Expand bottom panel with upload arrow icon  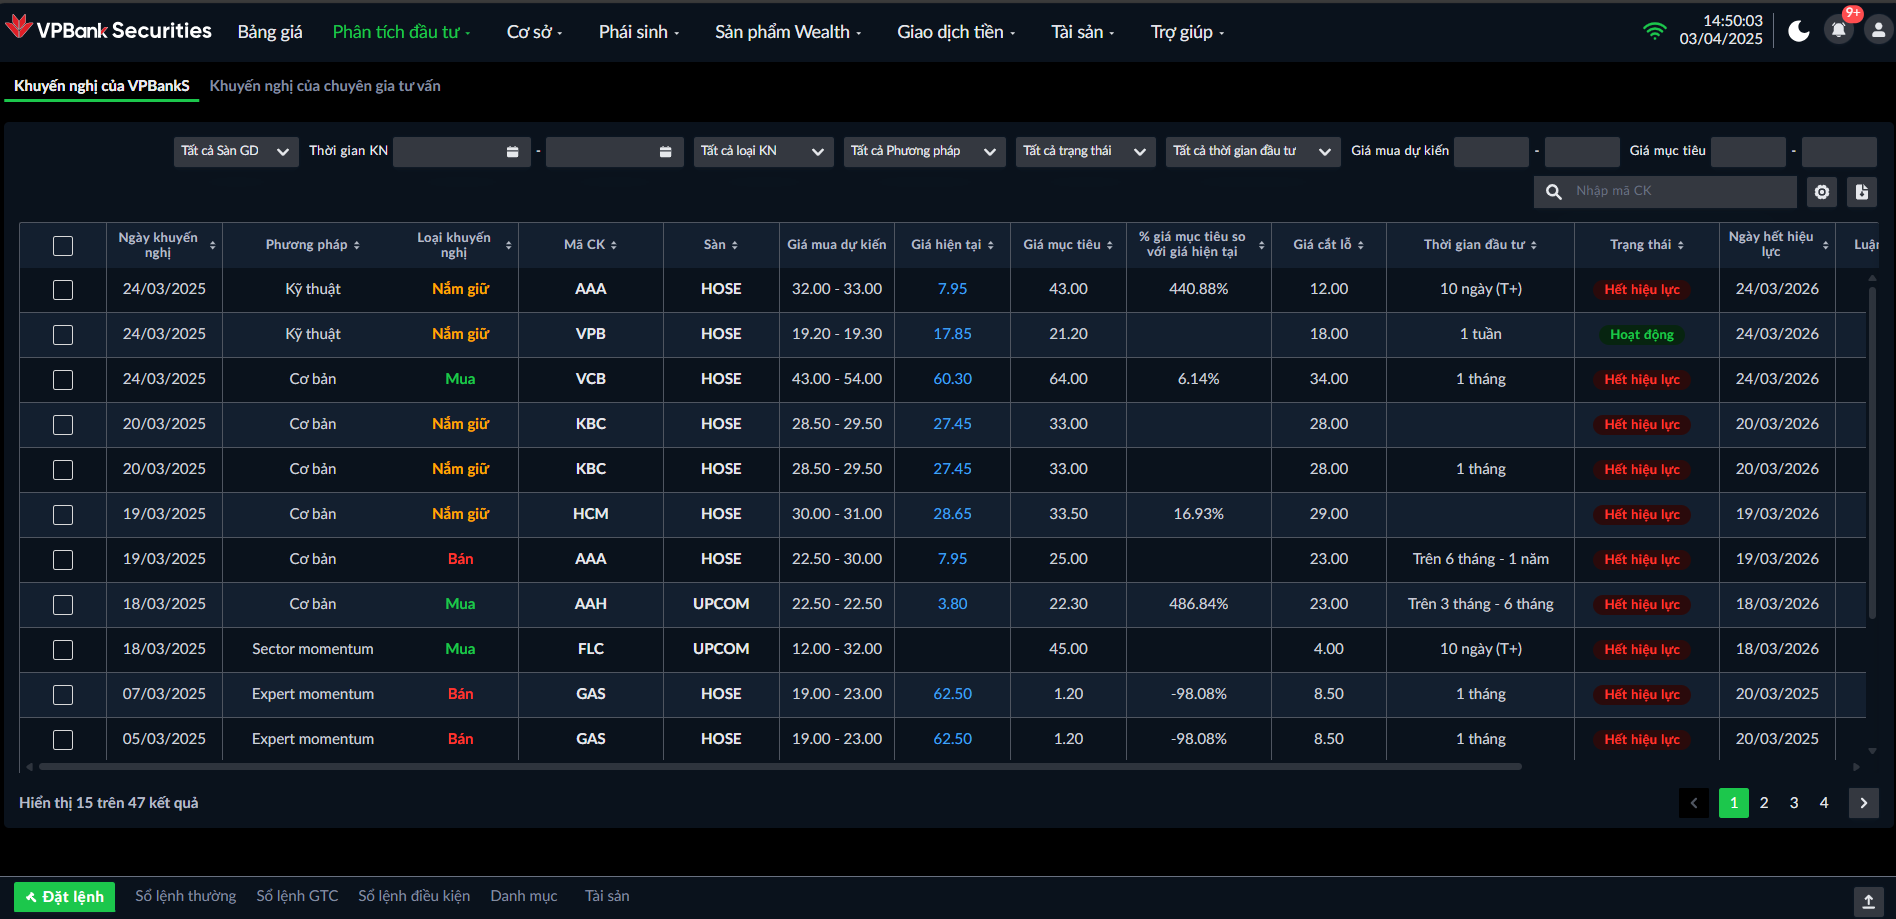pyautogui.click(x=1868, y=901)
